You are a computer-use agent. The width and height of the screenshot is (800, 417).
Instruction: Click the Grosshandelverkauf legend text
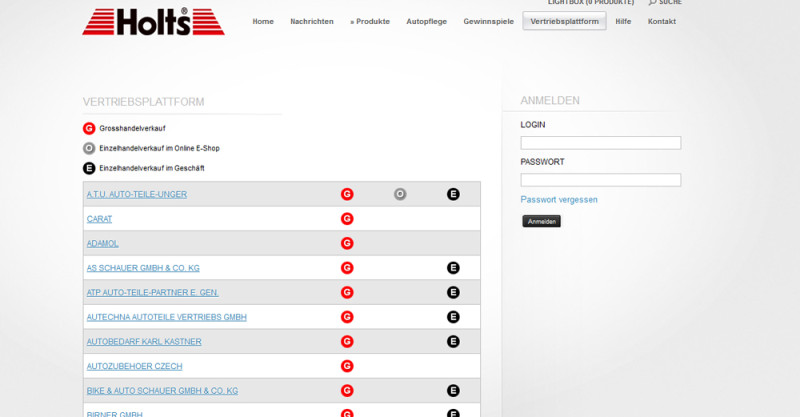132,128
